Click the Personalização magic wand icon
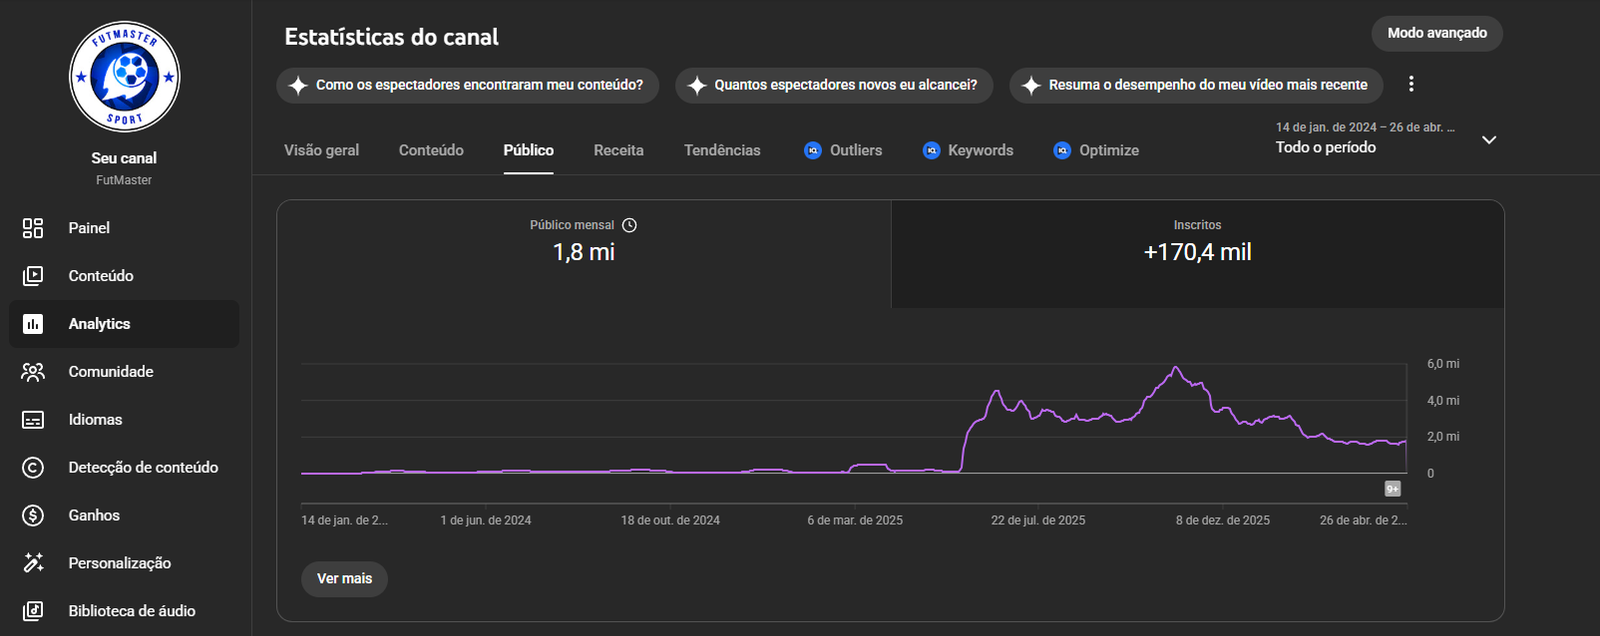 tap(33, 563)
